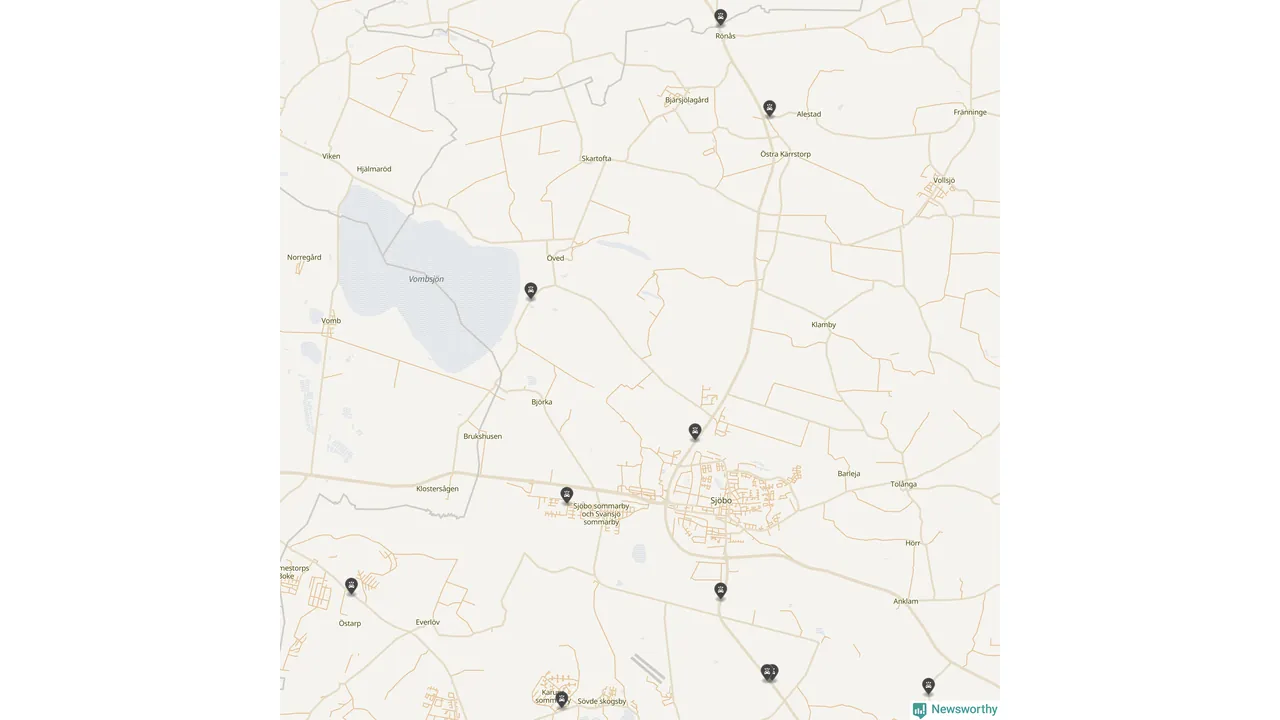Open the marker above Östarp label
The image size is (1280, 720).
pyautogui.click(x=351, y=586)
